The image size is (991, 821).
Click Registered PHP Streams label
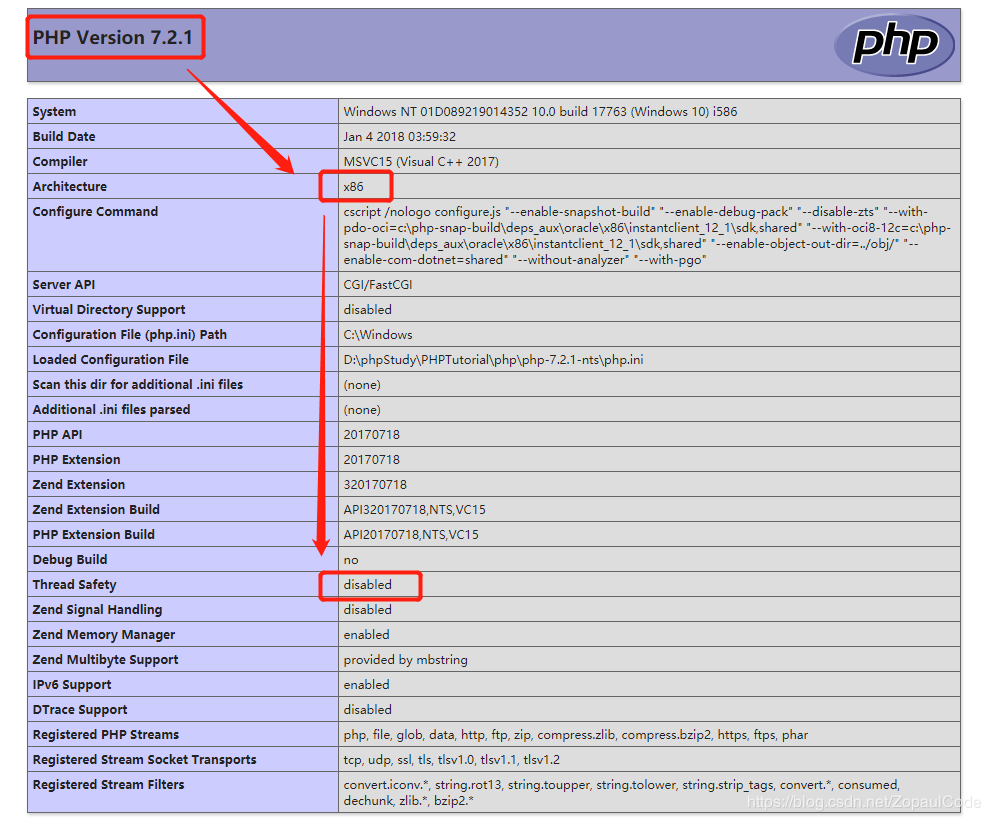[106, 735]
